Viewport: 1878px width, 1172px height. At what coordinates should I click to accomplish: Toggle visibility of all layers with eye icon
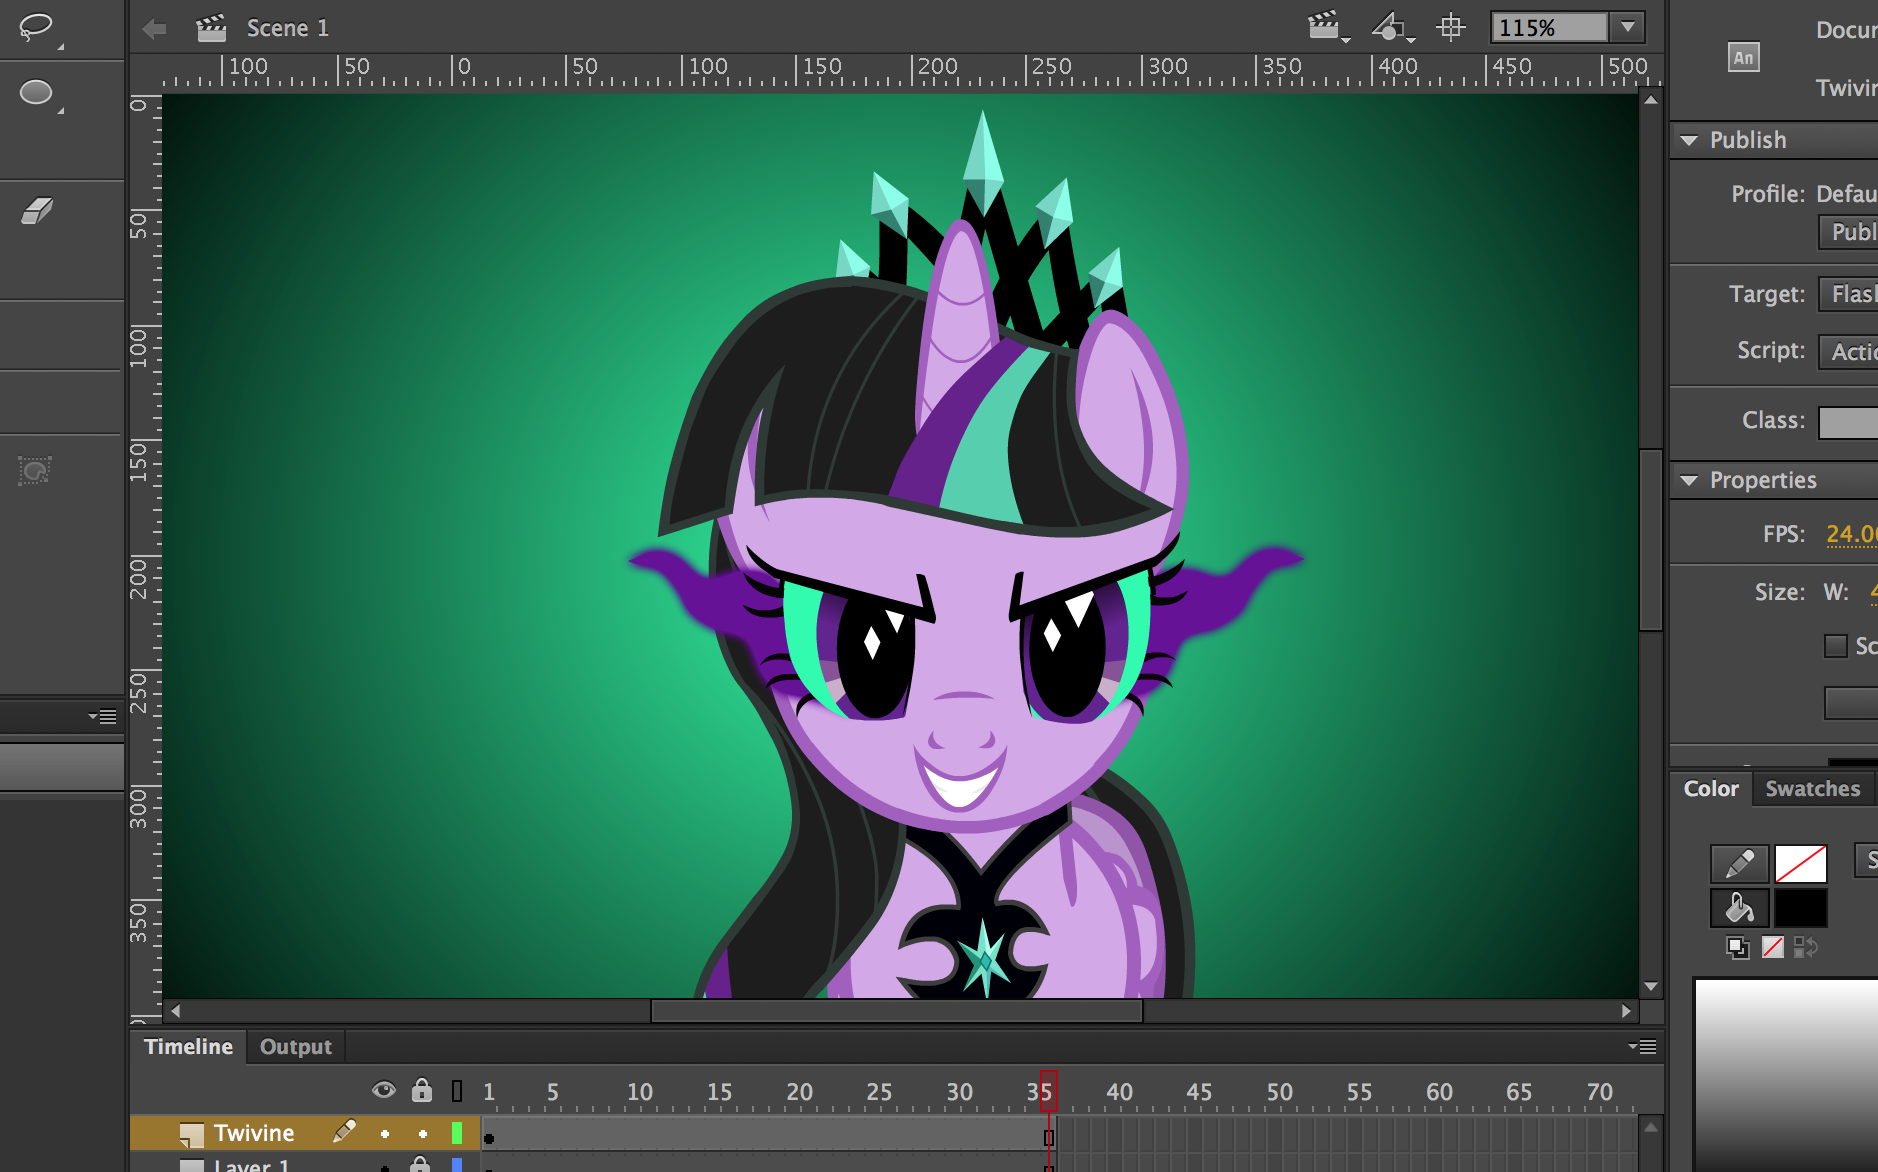[384, 1090]
